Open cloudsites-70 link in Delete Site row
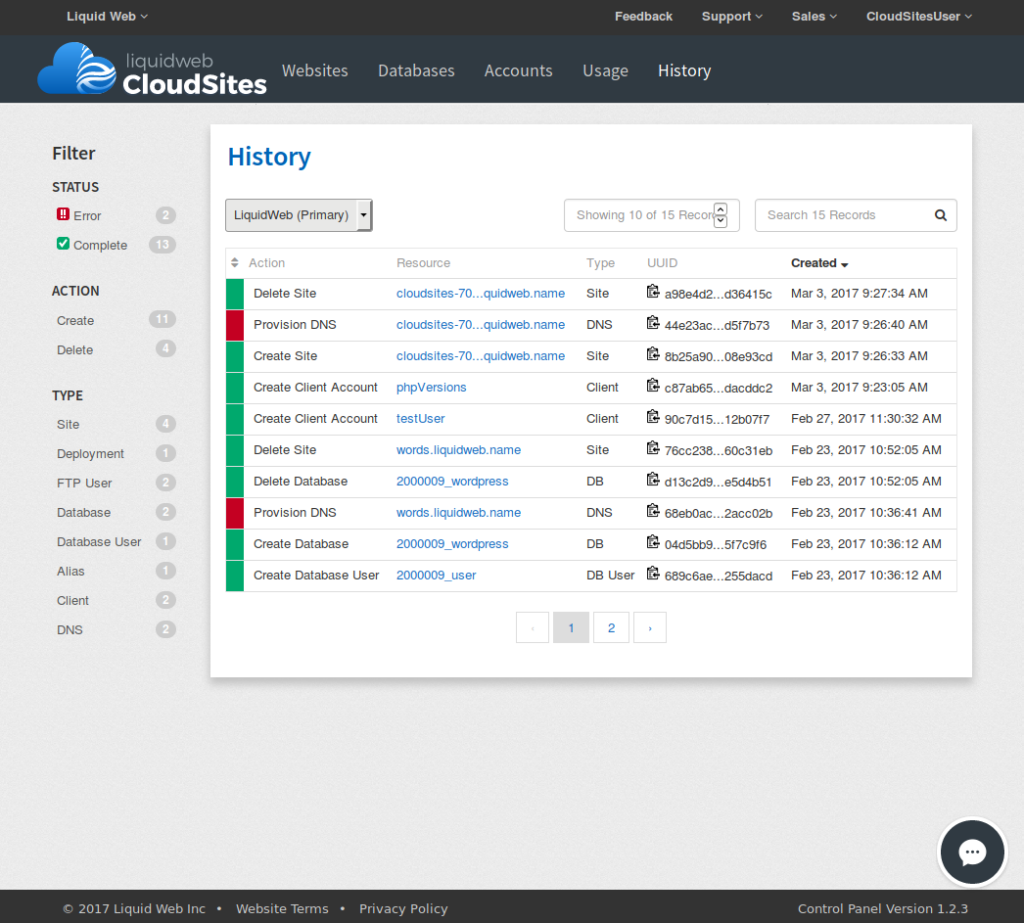This screenshot has height=923, width=1024. 480,293
